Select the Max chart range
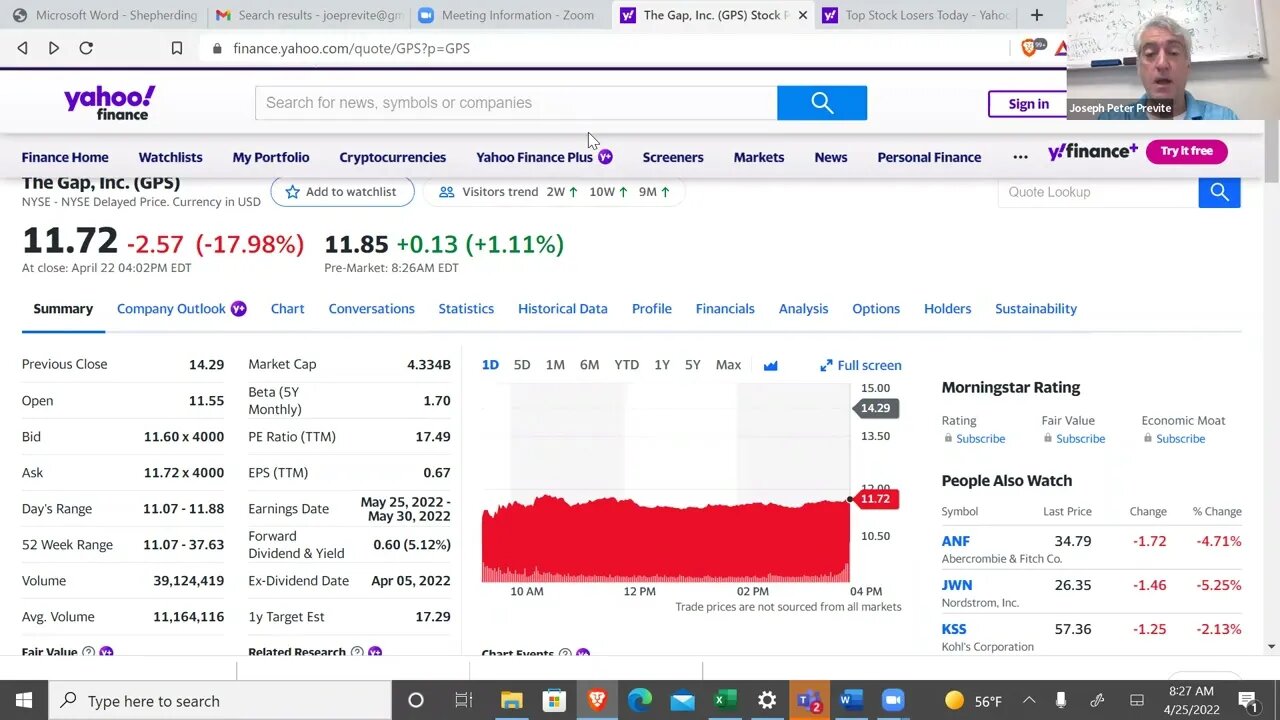Screen dimensions: 1280x720 728,365
